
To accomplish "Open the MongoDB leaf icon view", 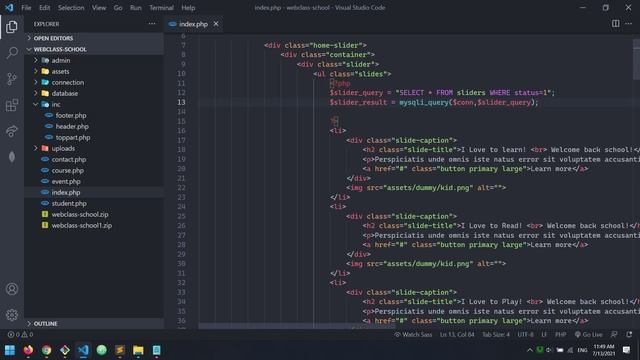I will point(12,157).
